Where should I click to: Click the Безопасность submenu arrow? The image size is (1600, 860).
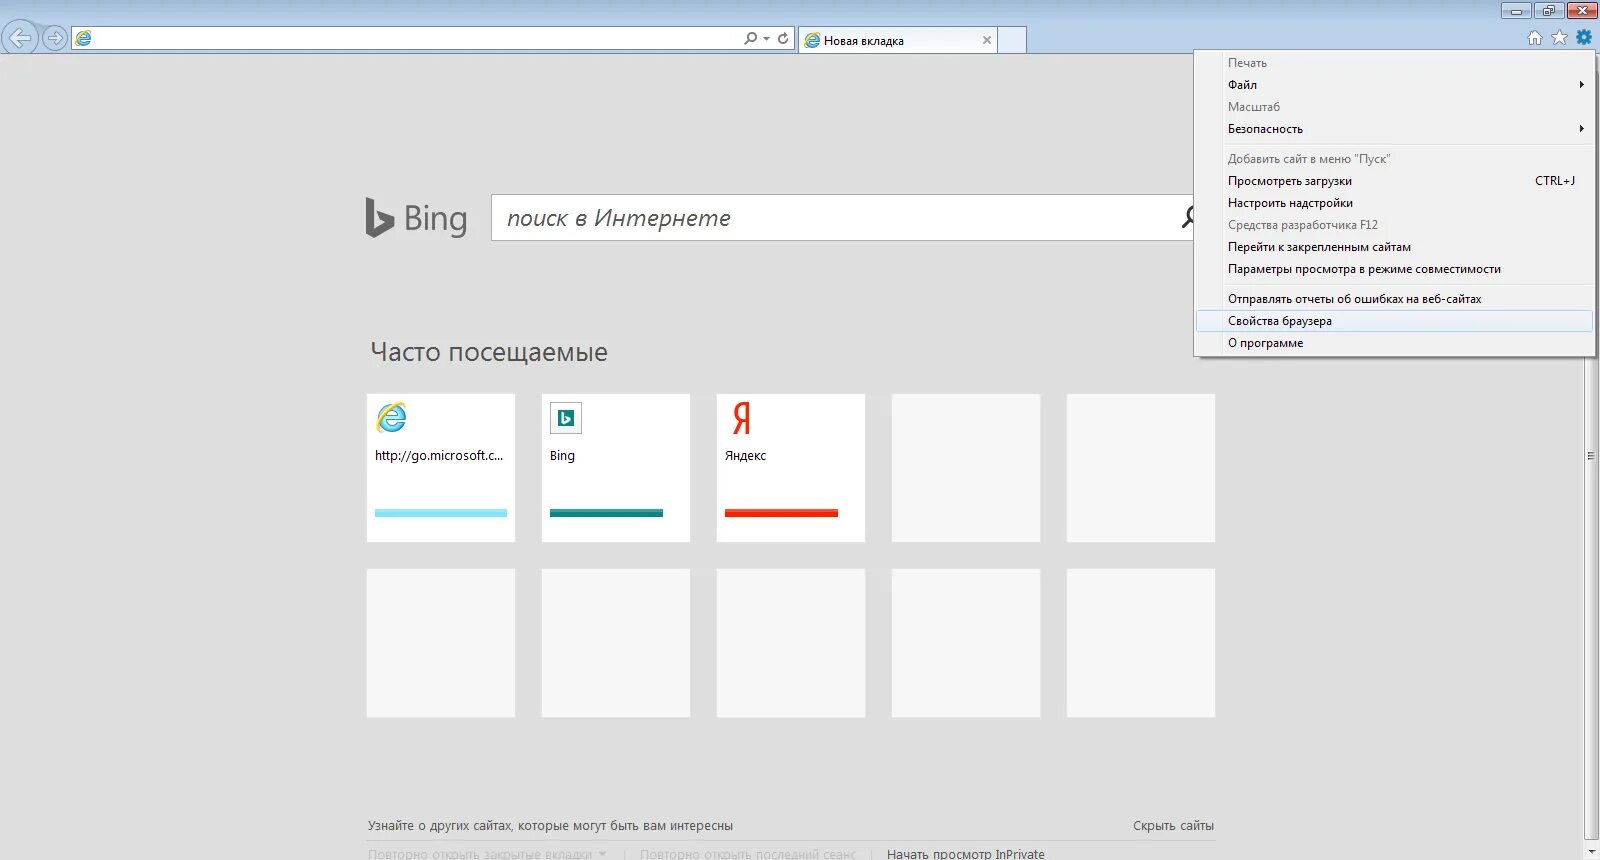coord(1581,129)
